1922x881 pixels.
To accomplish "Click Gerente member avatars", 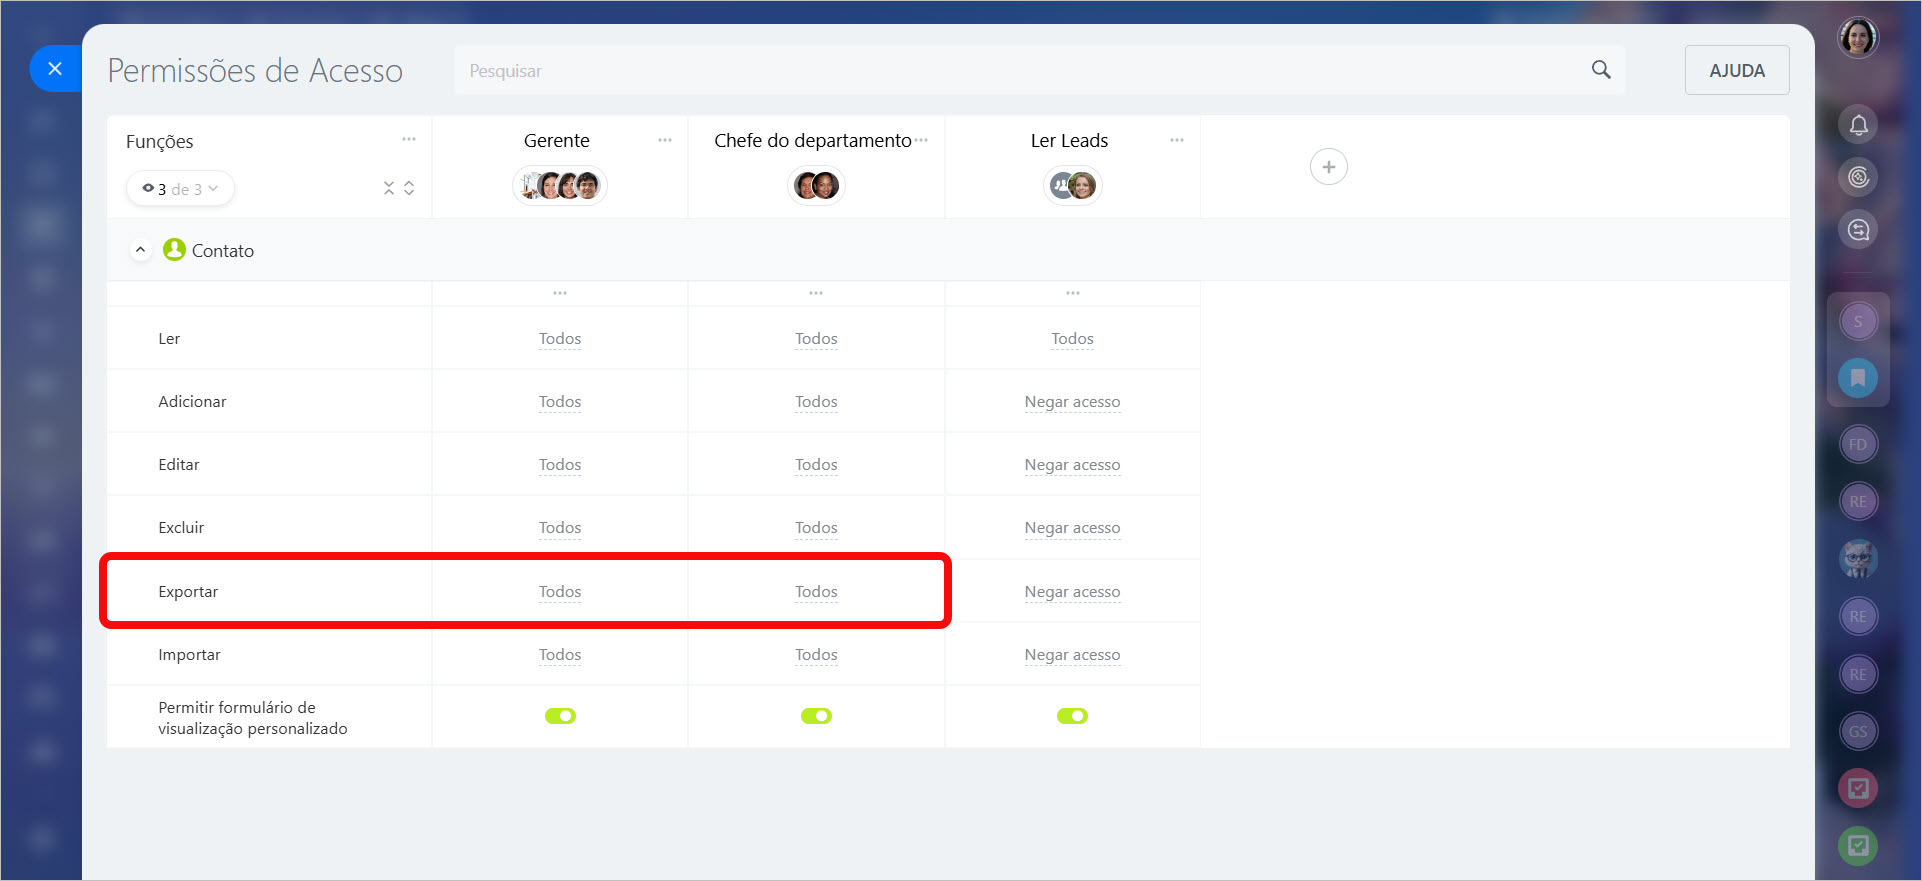I will (x=560, y=185).
